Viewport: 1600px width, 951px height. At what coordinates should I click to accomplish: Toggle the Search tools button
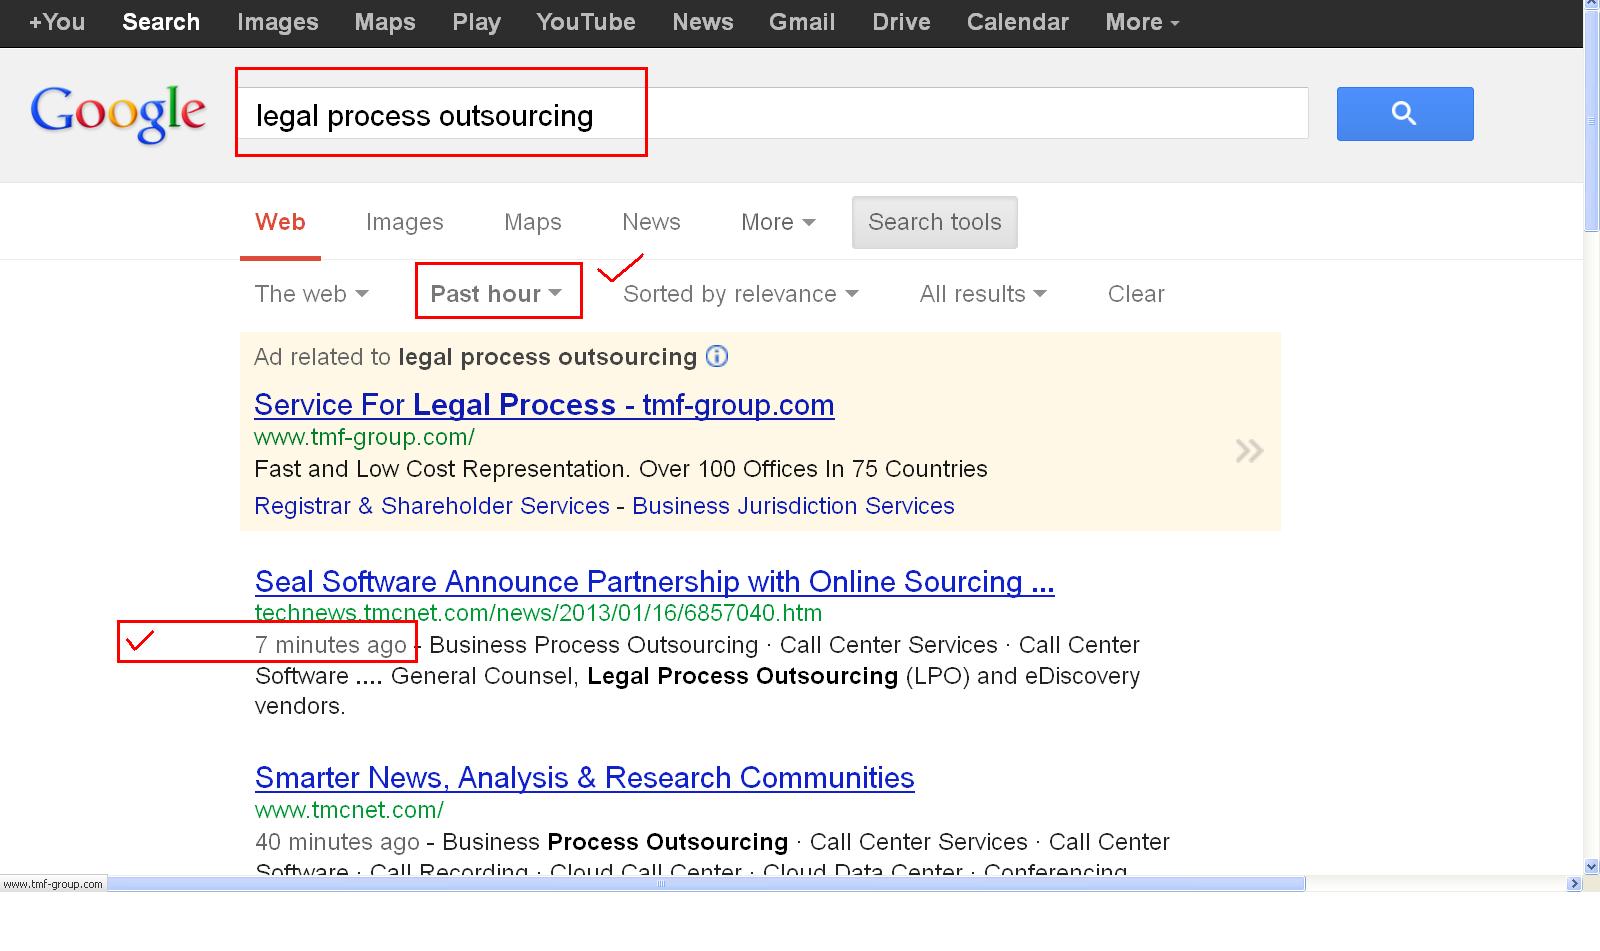point(935,222)
